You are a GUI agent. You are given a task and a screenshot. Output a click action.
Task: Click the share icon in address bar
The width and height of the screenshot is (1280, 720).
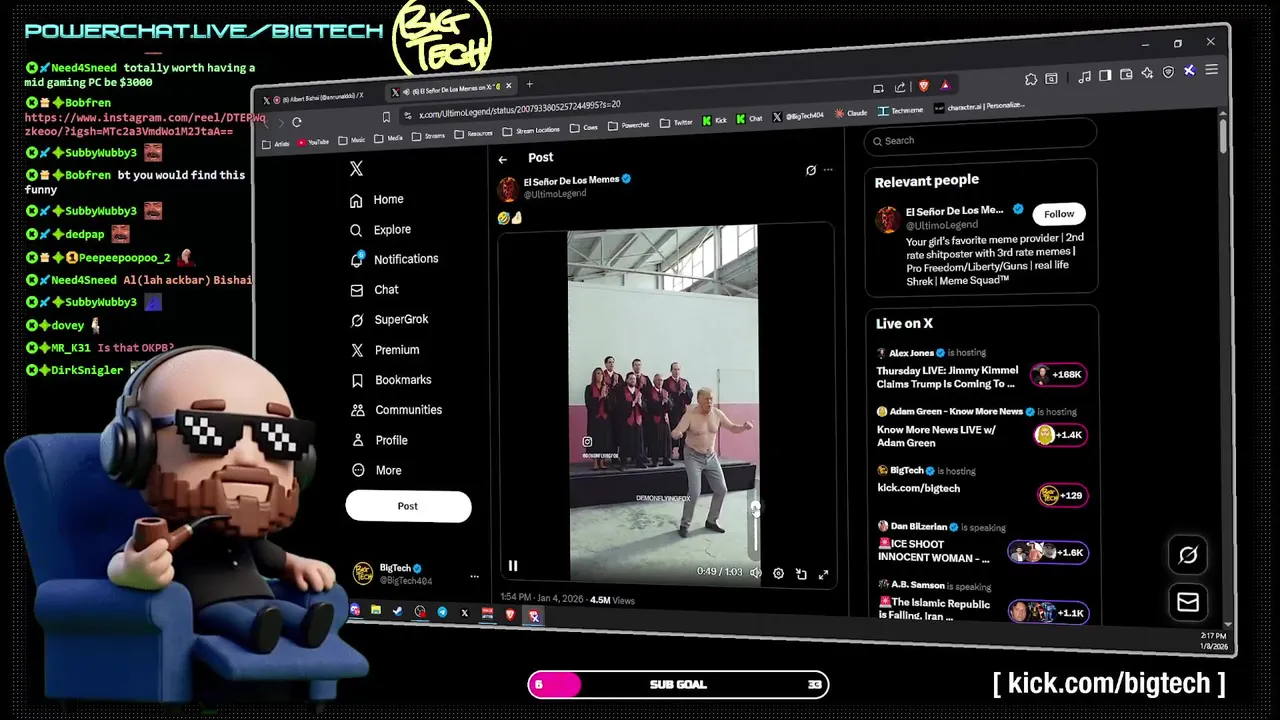[x=900, y=87]
